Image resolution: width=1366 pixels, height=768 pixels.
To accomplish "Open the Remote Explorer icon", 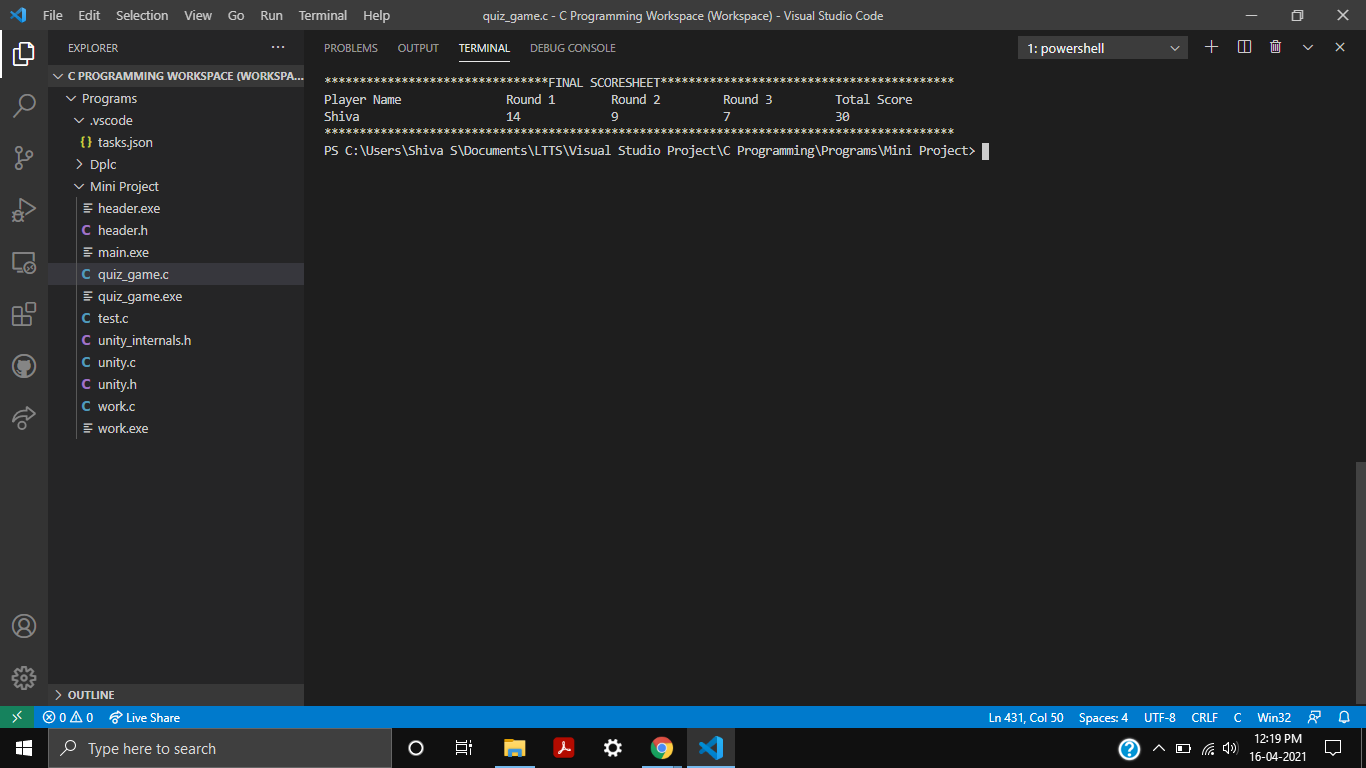I will pos(24,261).
